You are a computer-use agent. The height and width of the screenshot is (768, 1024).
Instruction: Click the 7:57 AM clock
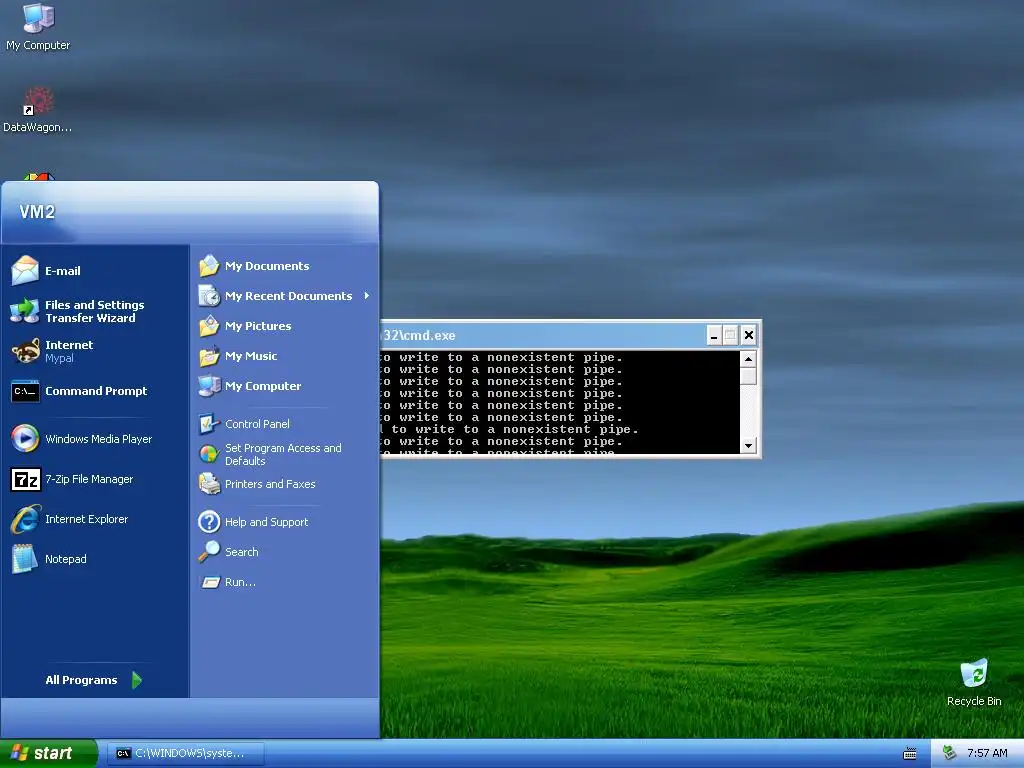[987, 753]
